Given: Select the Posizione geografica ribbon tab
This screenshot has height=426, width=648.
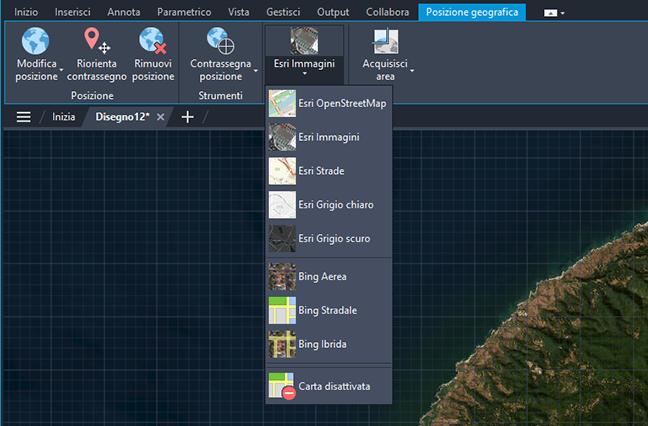Looking at the screenshot, I should tap(472, 12).
